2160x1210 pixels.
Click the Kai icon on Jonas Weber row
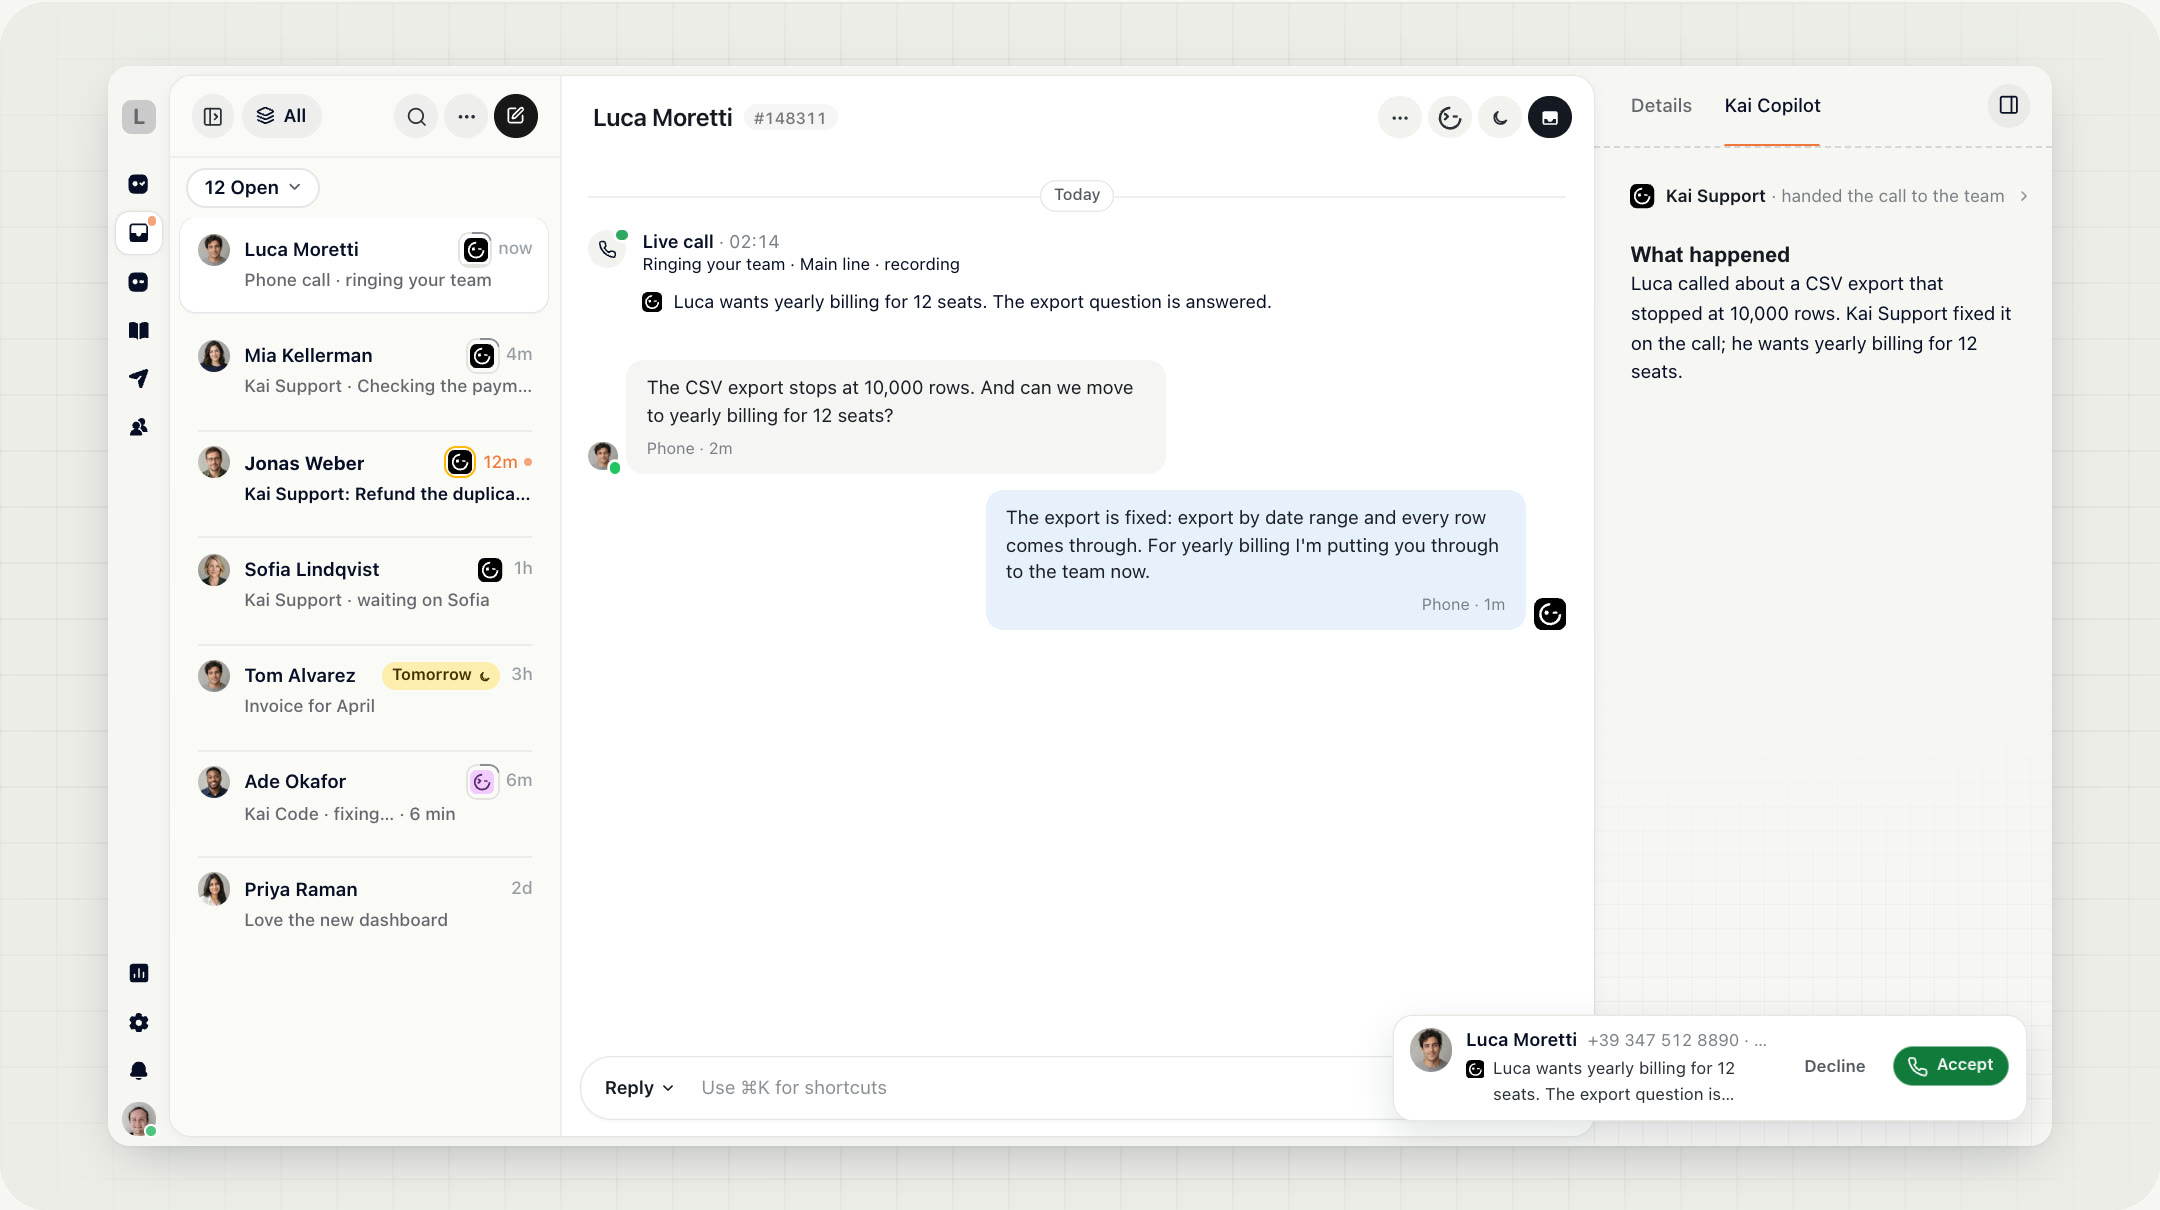(460, 462)
